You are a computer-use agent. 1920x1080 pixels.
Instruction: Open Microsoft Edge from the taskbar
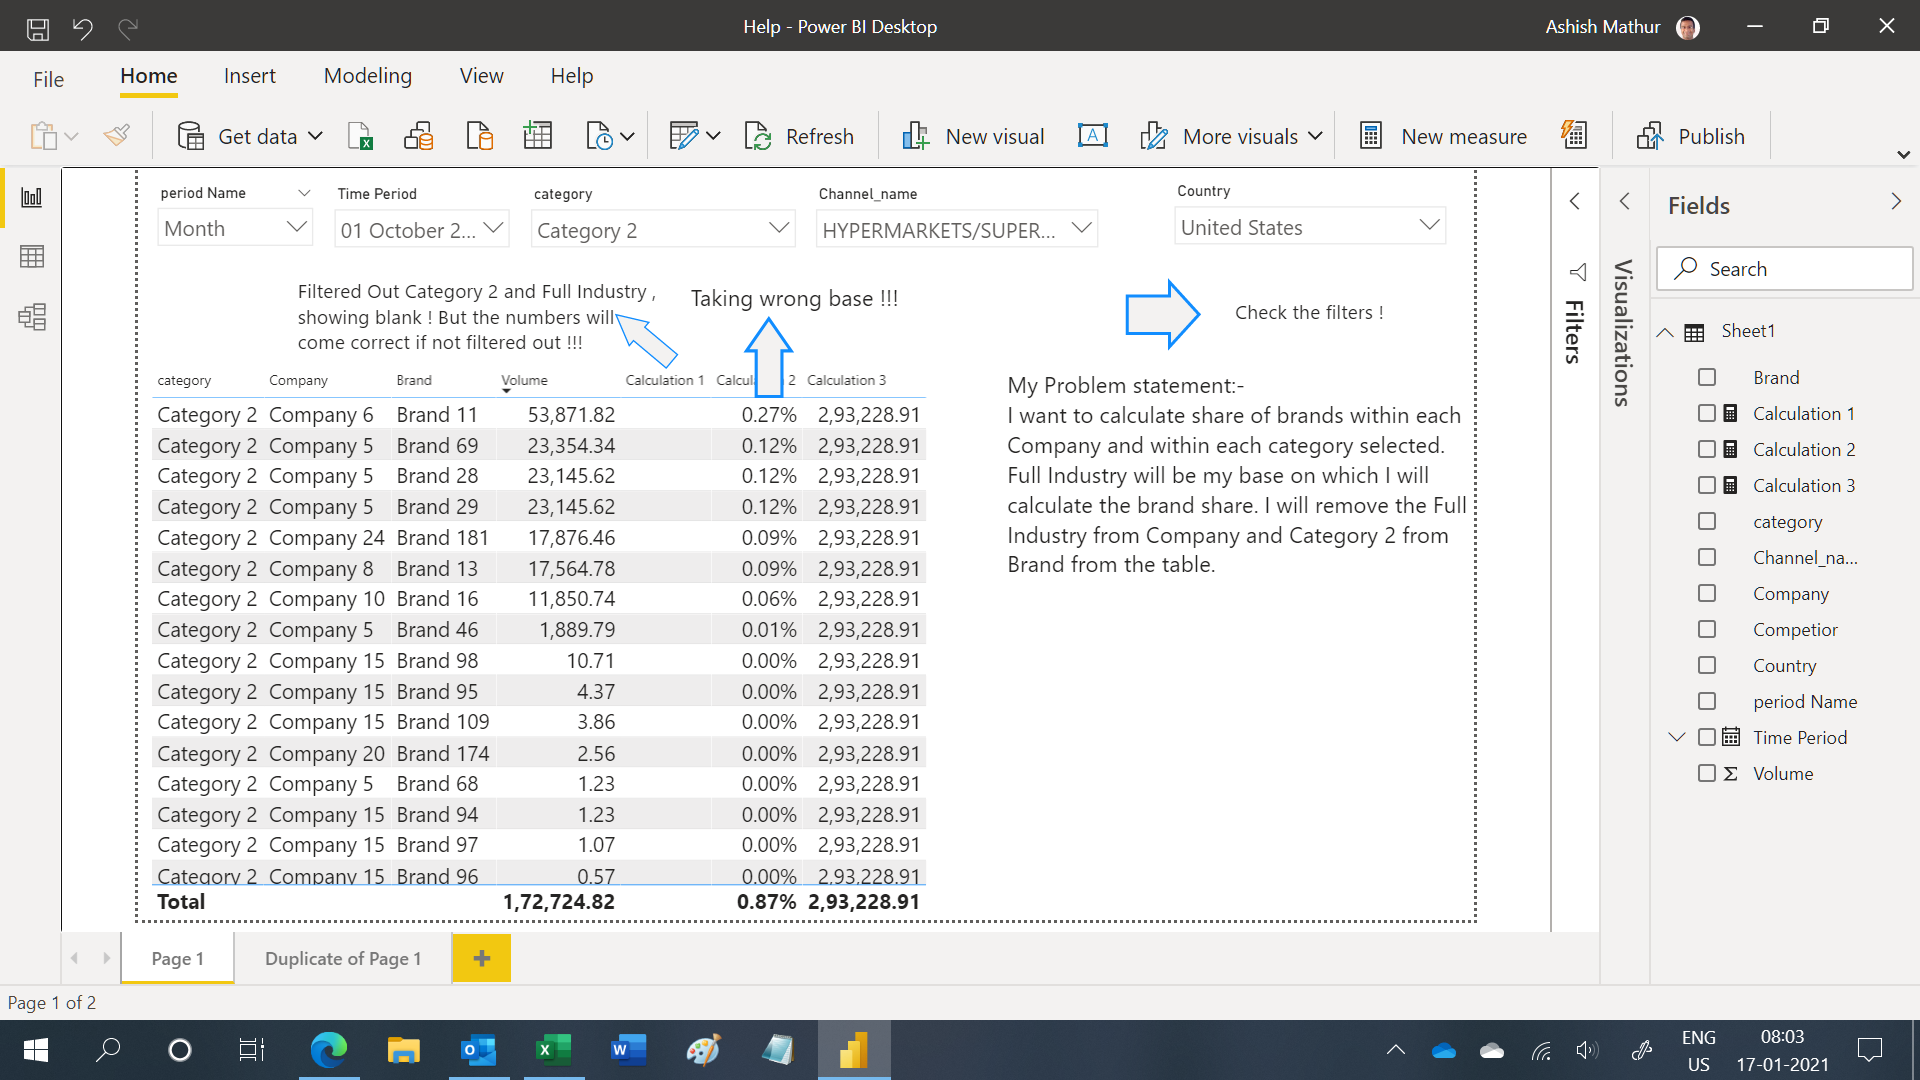[x=328, y=1050]
